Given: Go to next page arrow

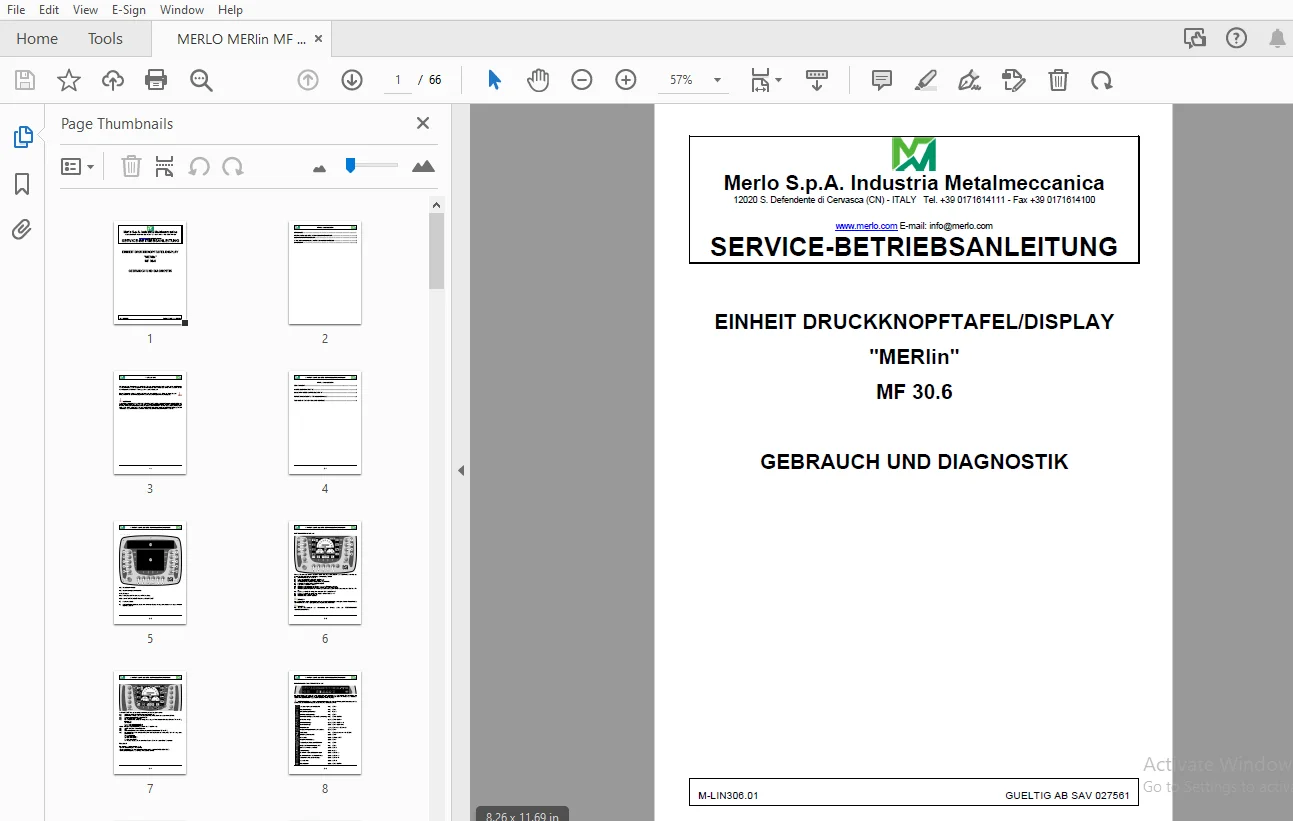Looking at the screenshot, I should 352,80.
